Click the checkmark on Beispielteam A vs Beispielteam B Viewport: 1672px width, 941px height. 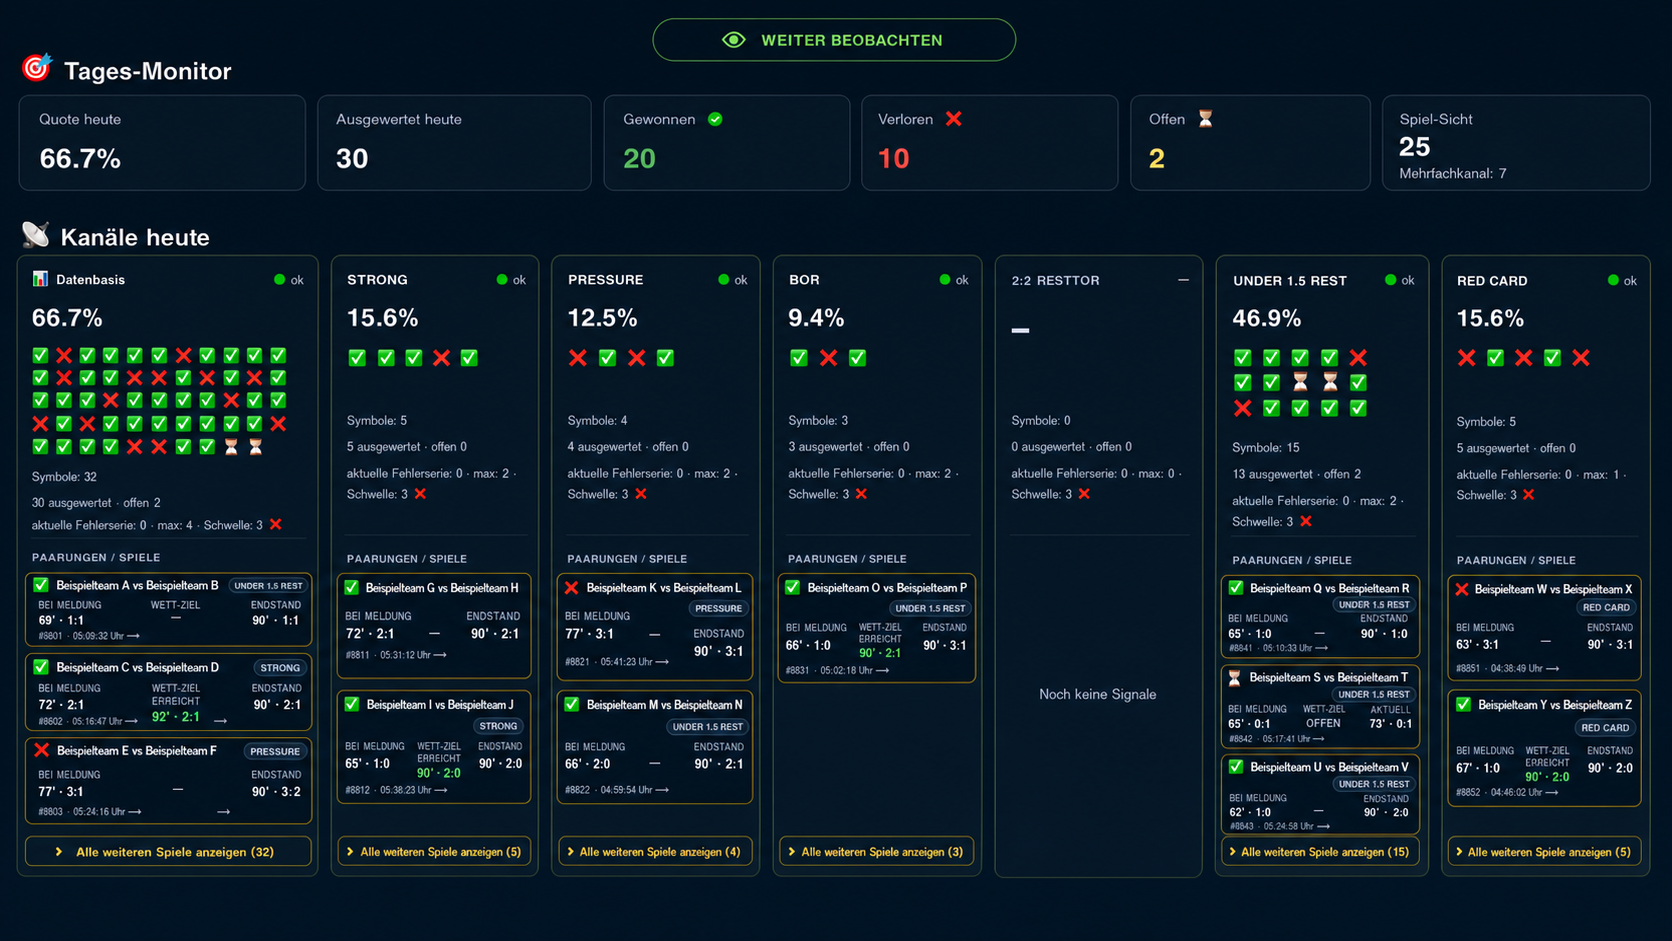click(41, 585)
